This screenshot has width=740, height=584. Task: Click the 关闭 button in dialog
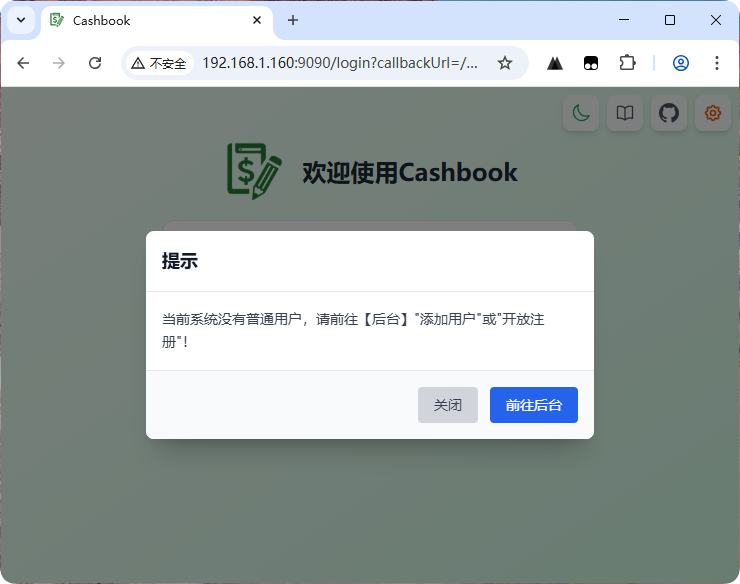point(447,405)
